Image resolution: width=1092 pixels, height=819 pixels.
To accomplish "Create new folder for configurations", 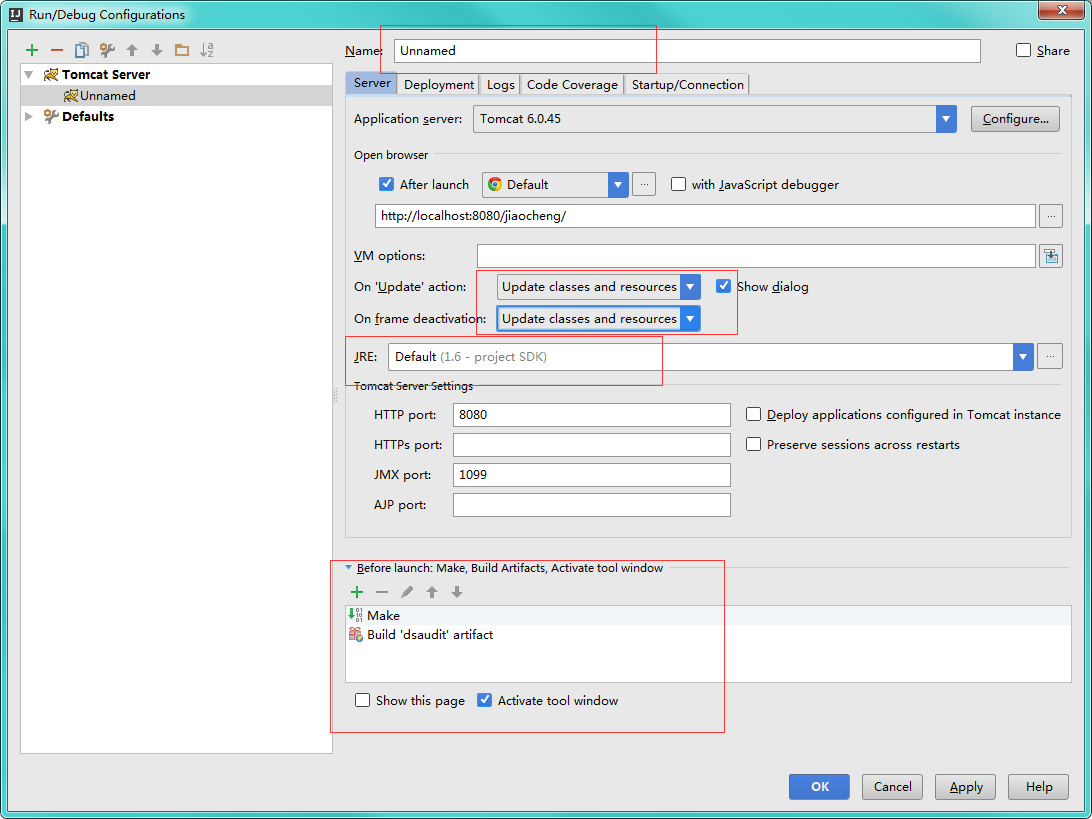I will pyautogui.click(x=182, y=50).
